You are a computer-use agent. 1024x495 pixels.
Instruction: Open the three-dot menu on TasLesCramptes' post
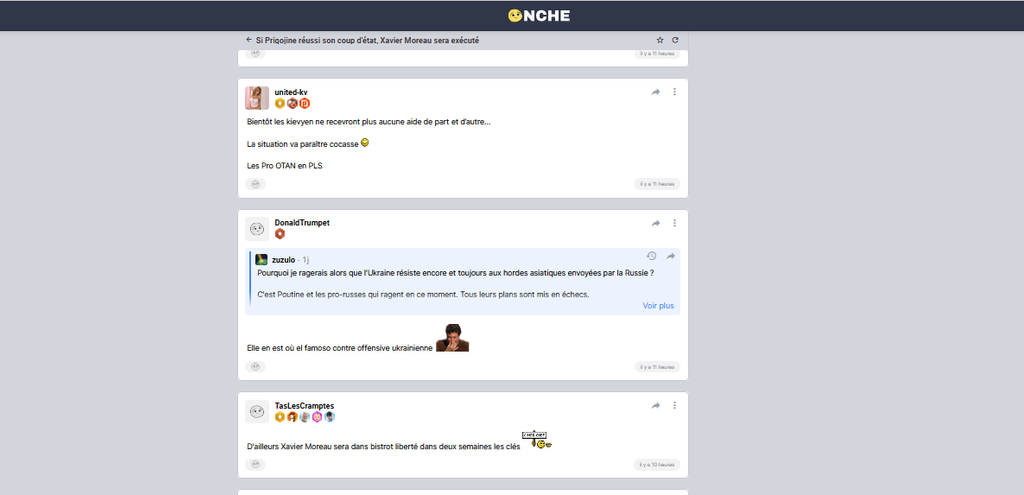(x=675, y=406)
